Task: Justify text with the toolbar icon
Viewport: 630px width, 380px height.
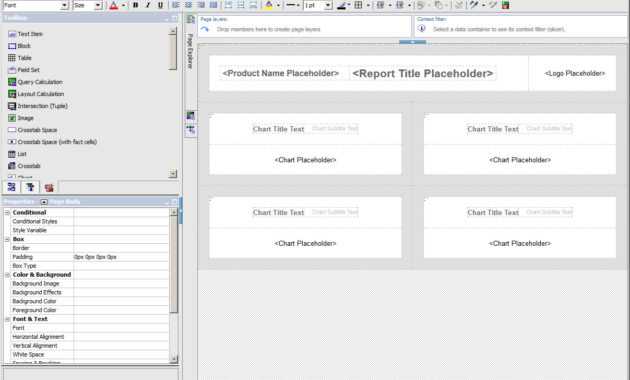Action: coord(214,5)
